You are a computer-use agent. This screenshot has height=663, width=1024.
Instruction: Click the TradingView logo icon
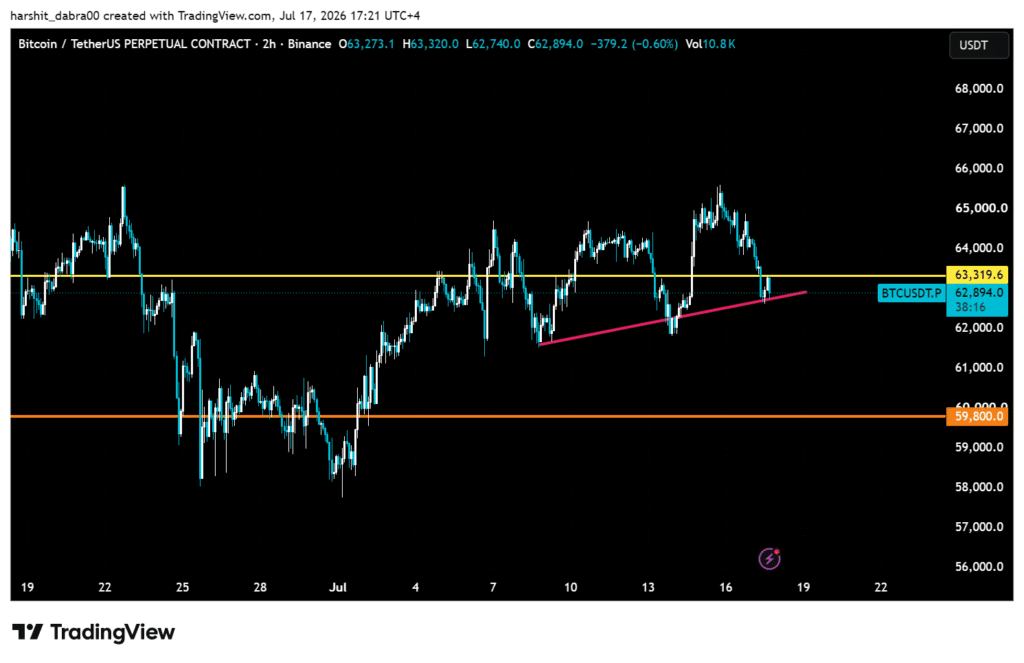(27, 632)
